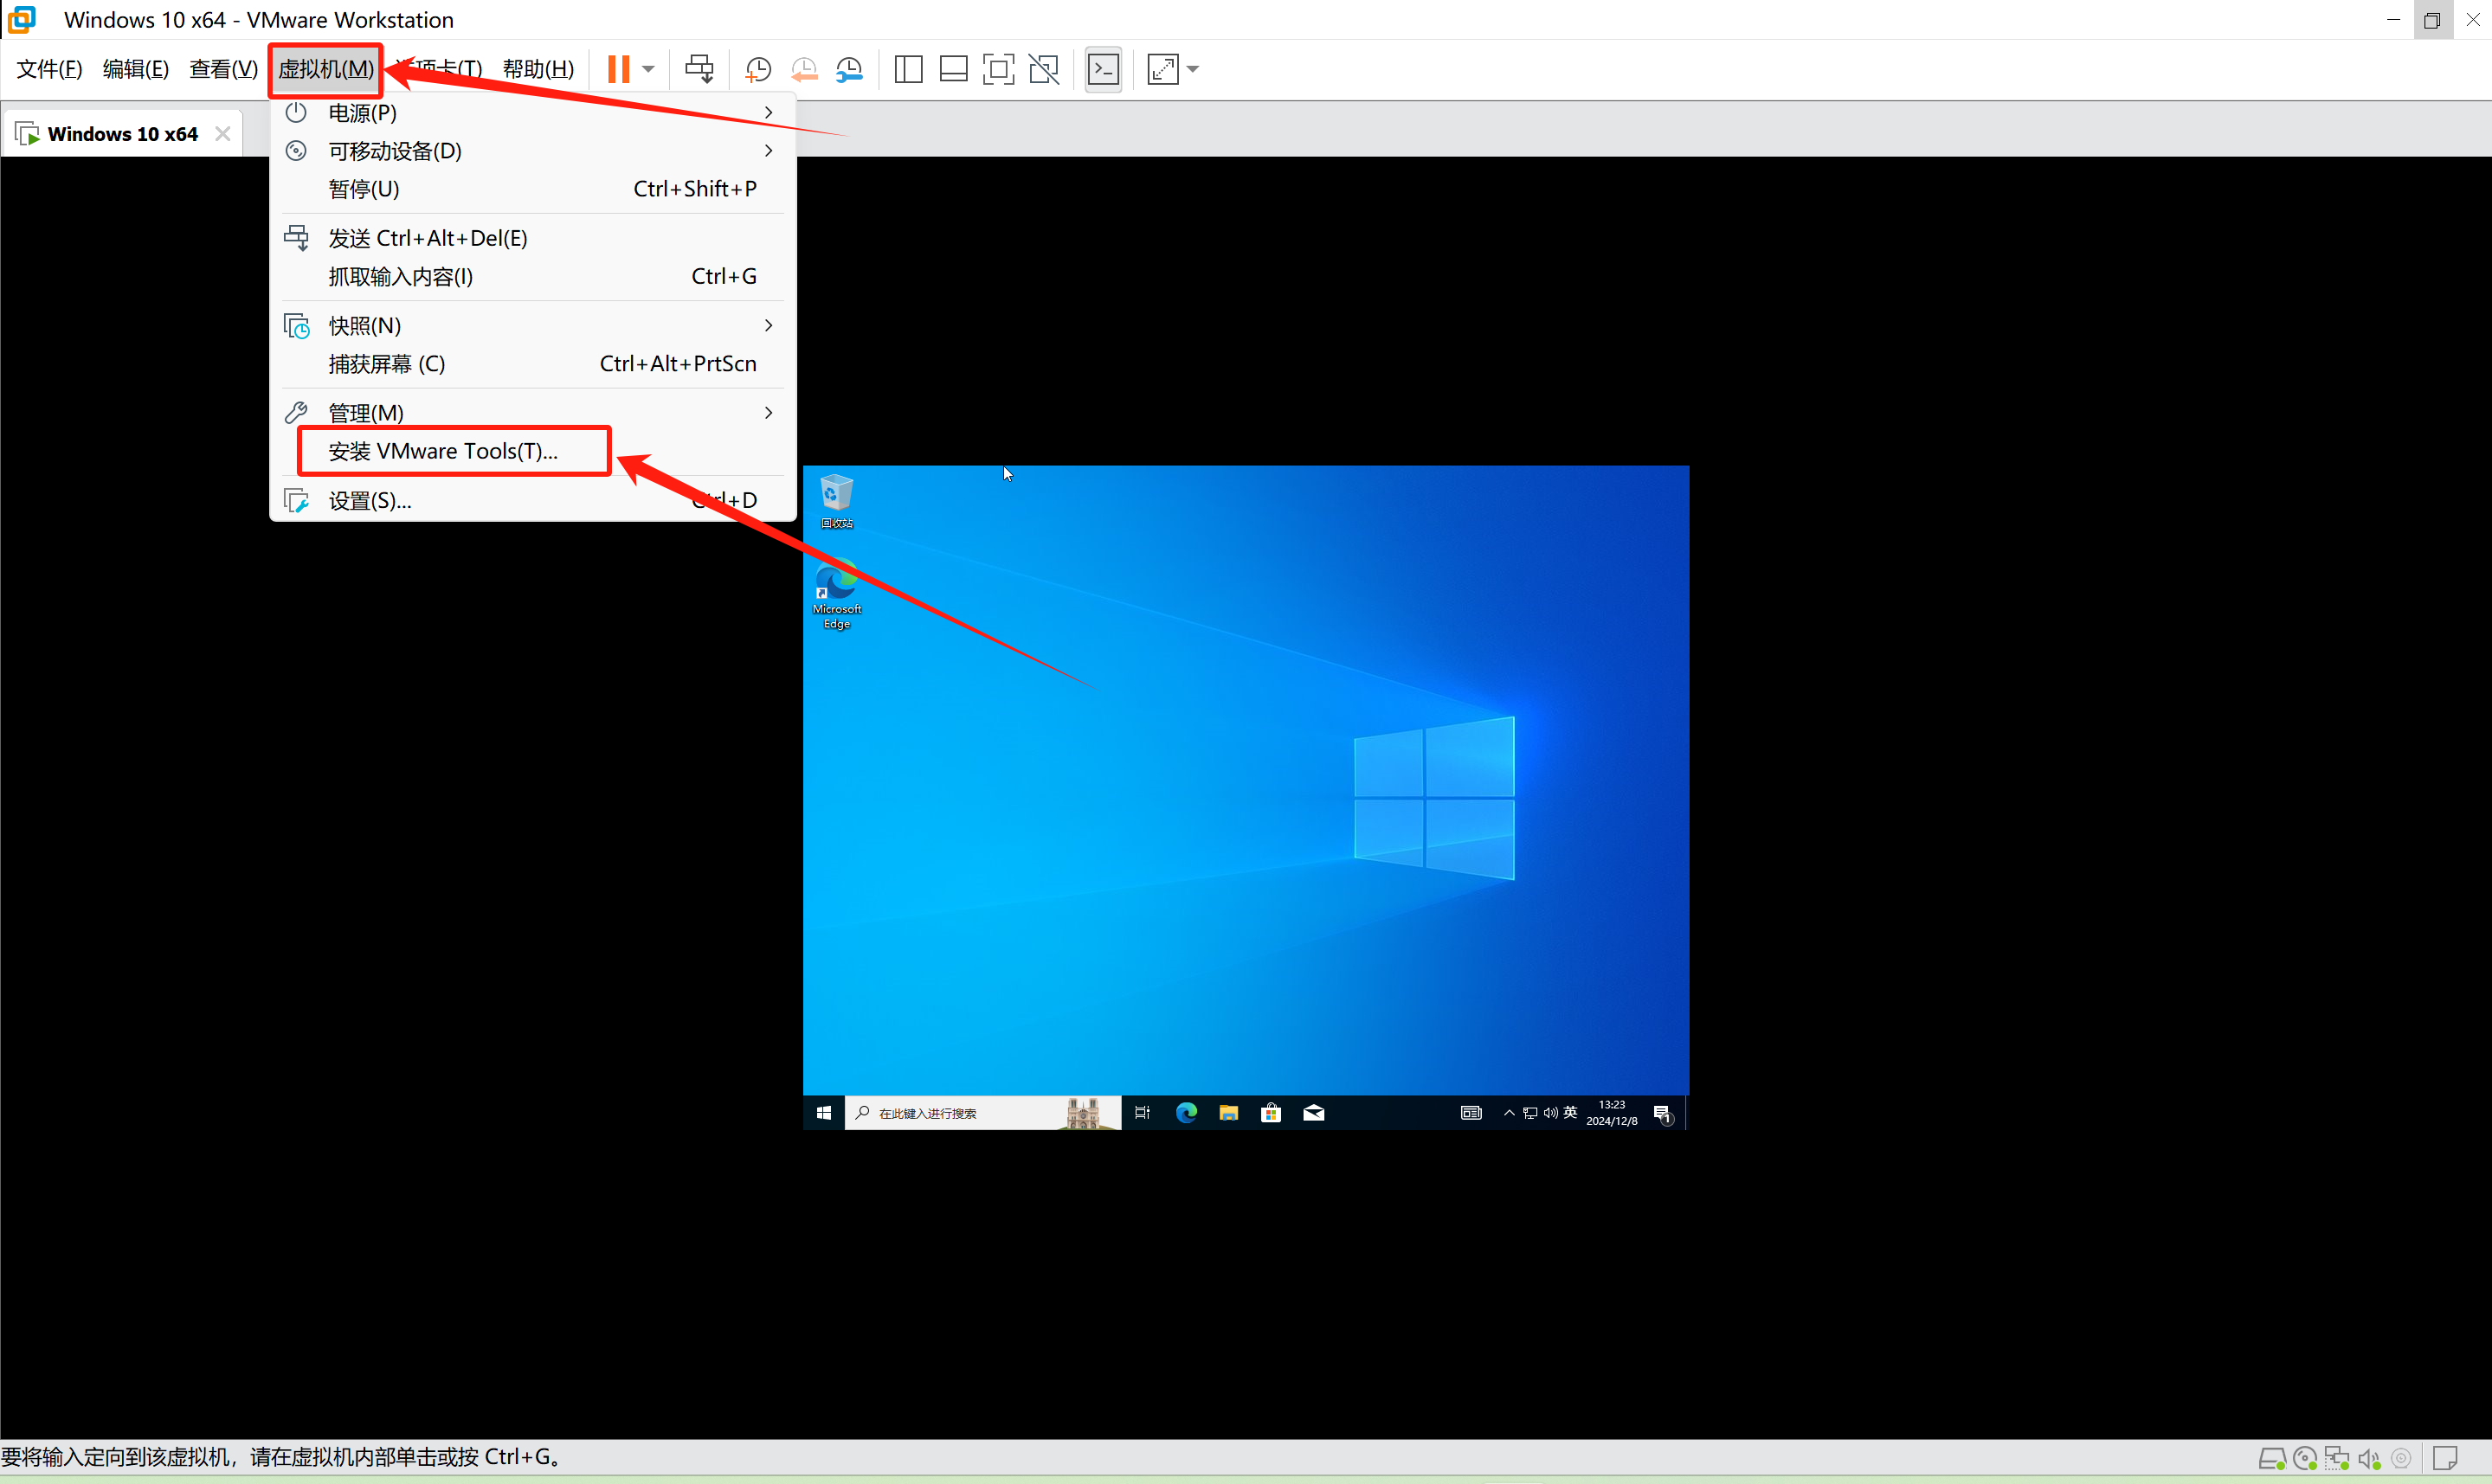
Task: Open stretch guest display dropdown arrow
Action: [1193, 69]
